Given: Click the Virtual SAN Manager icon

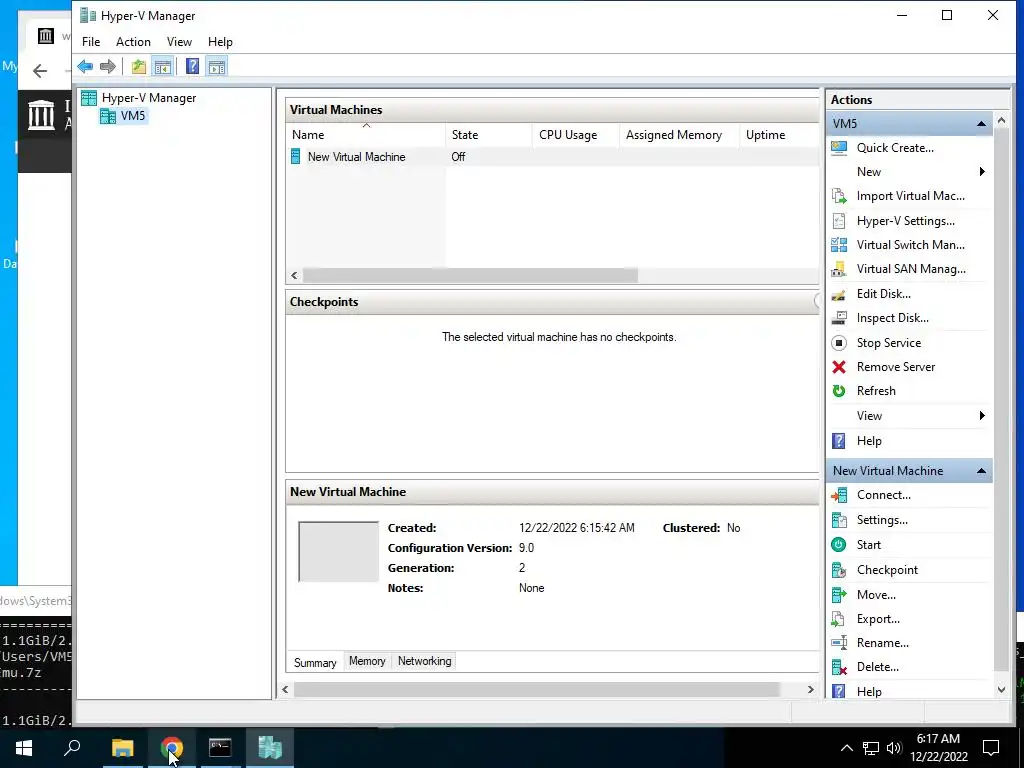Looking at the screenshot, I should (839, 269).
